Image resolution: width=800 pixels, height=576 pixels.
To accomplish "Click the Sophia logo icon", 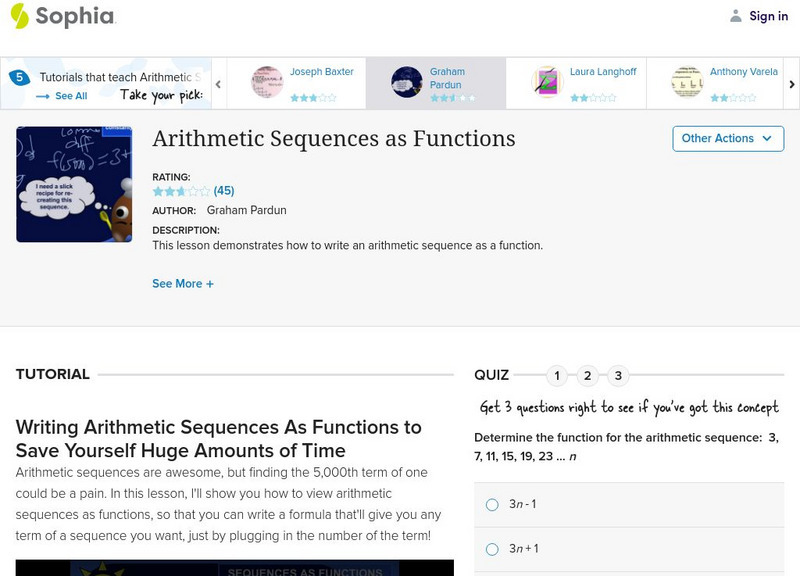I will point(19,16).
